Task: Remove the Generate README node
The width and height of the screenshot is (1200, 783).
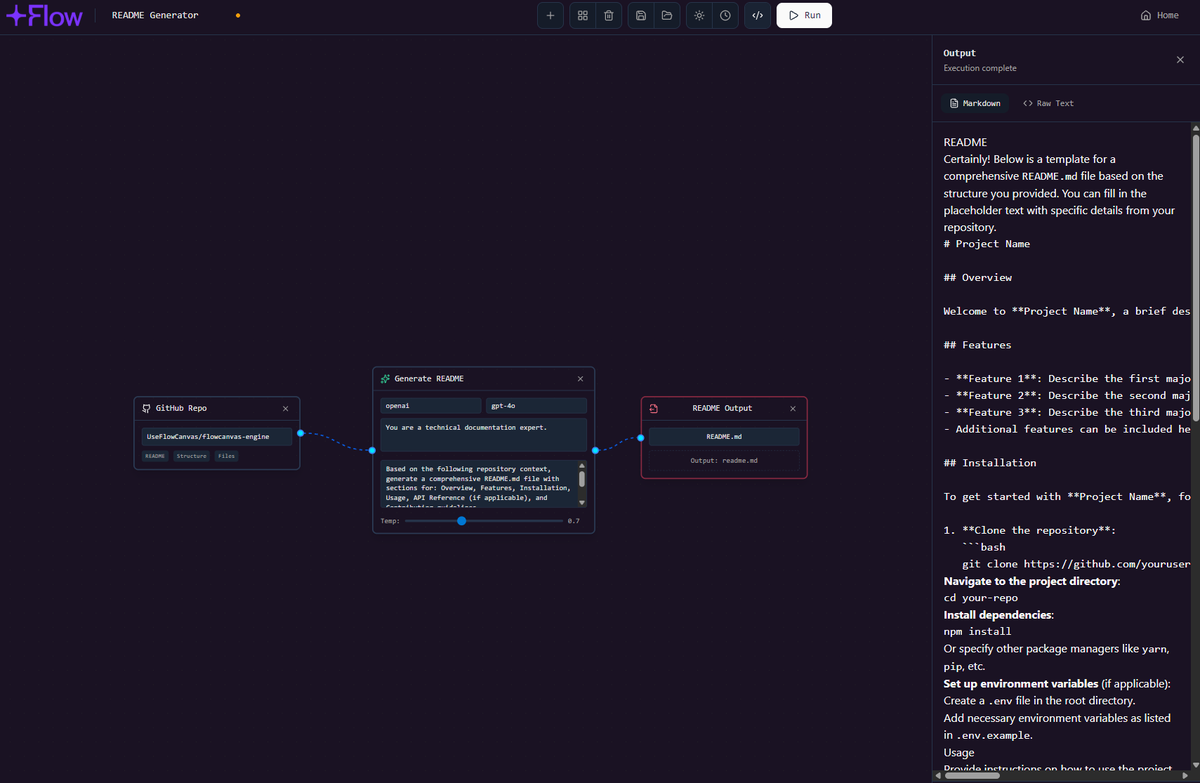Action: [x=580, y=379]
